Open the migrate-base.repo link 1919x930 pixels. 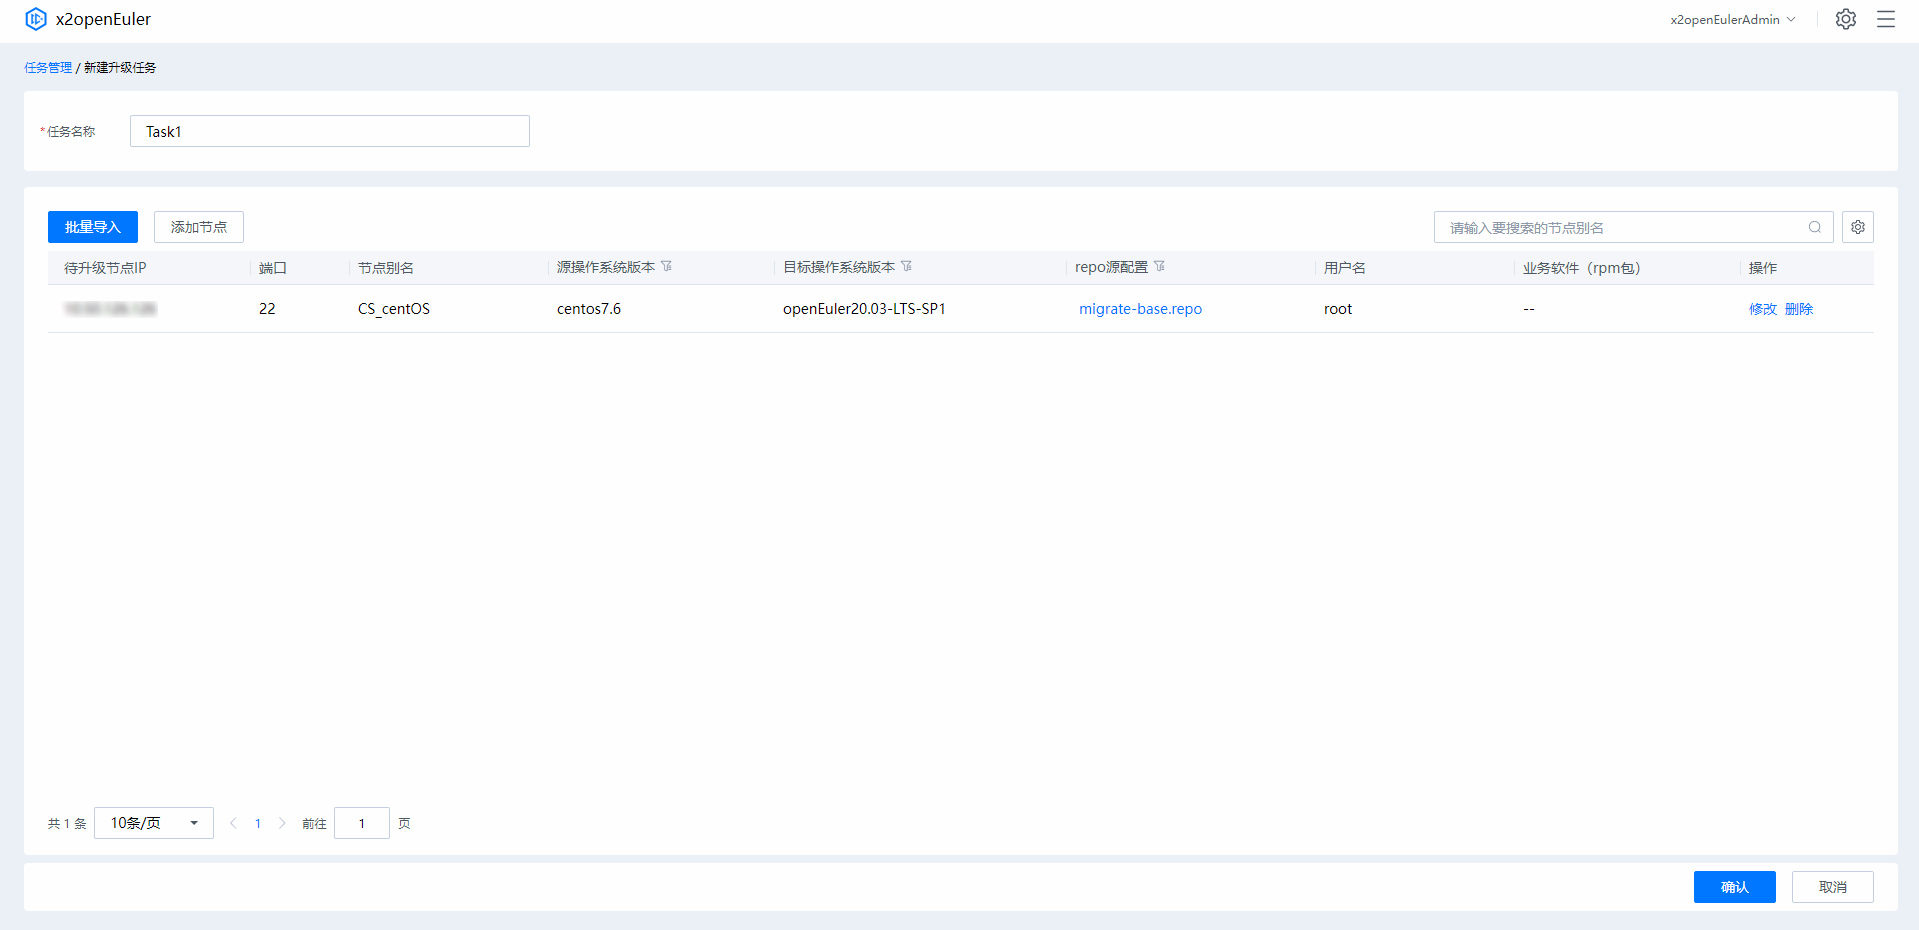tap(1140, 309)
